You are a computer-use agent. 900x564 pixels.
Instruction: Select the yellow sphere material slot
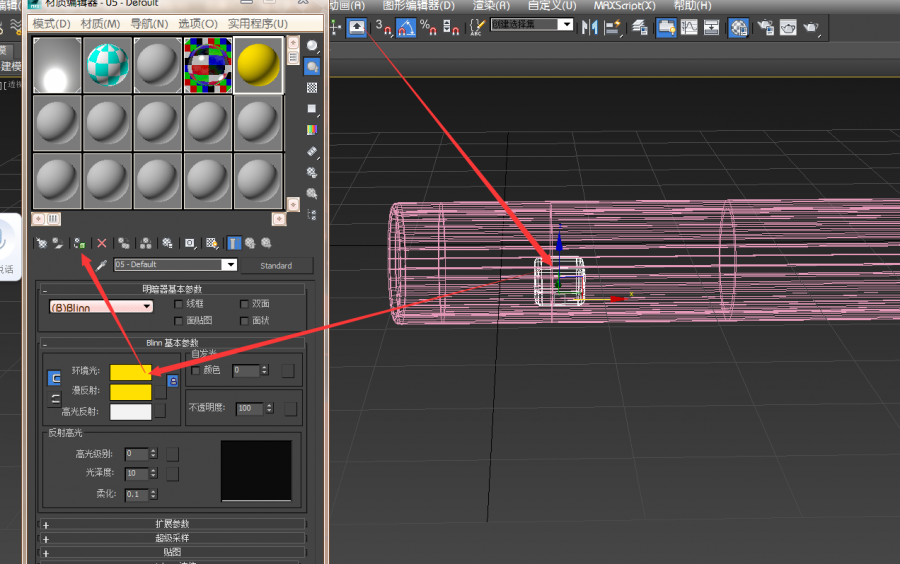coord(259,65)
